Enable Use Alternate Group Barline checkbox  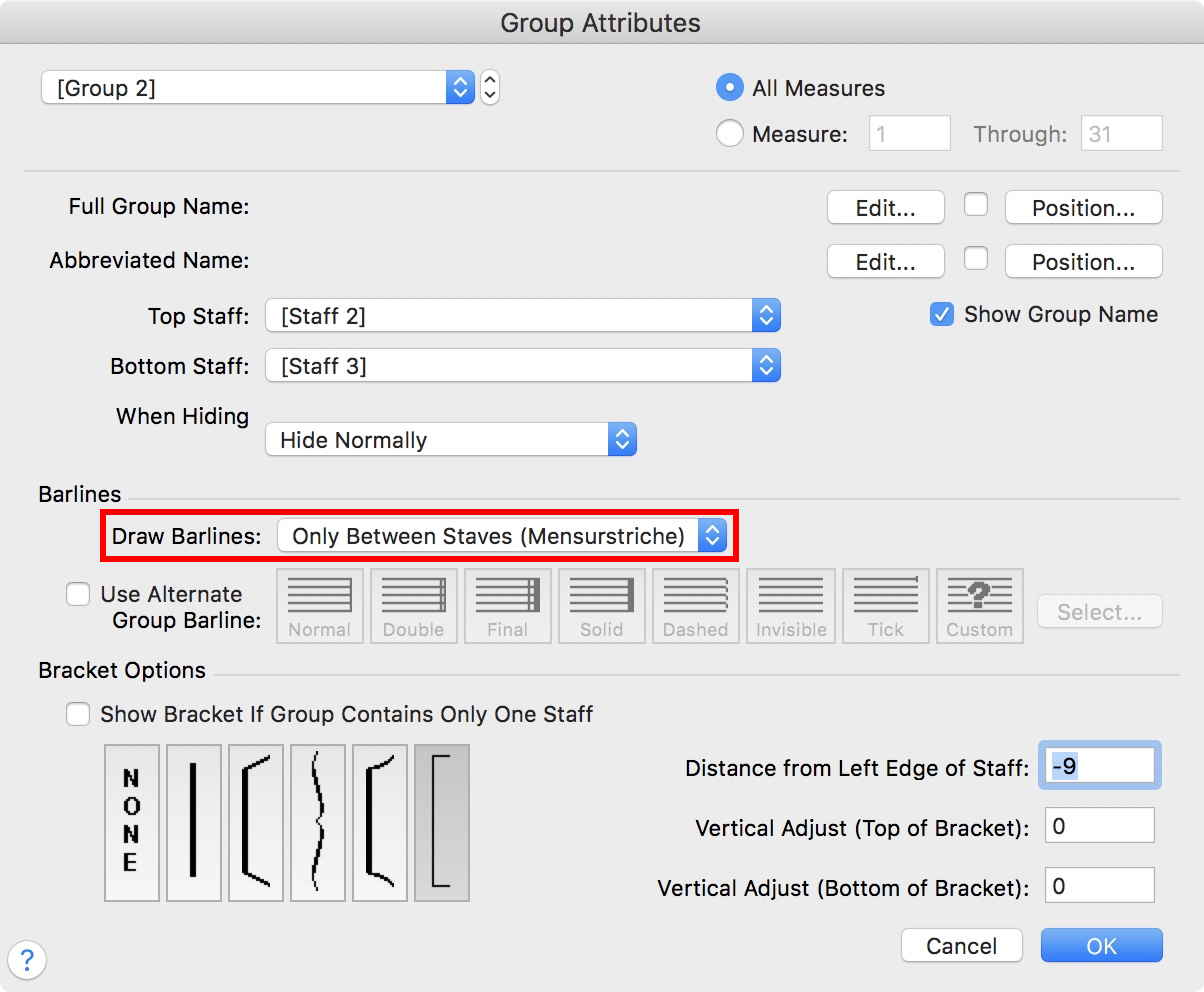pyautogui.click(x=78, y=594)
